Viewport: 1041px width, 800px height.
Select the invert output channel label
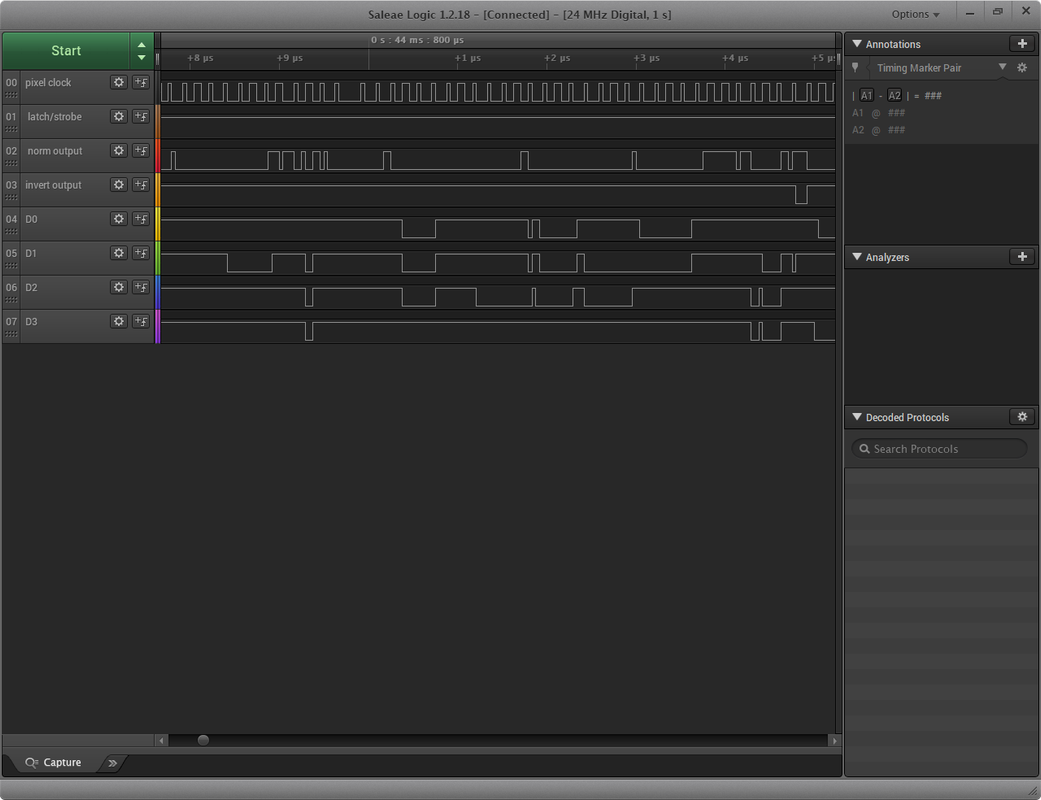coord(53,185)
